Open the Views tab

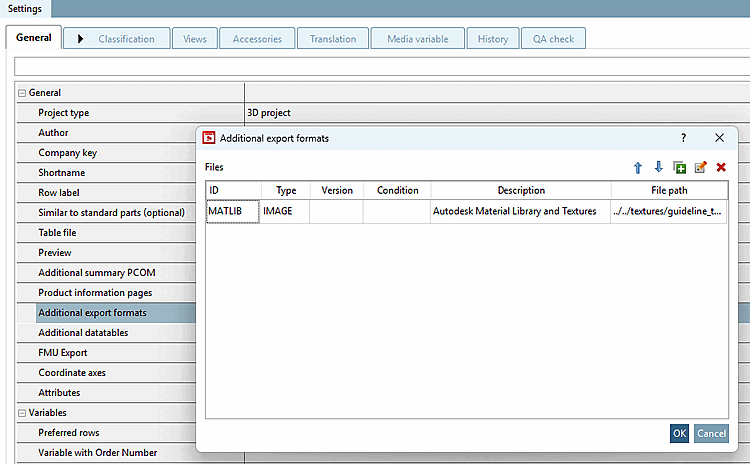point(195,39)
